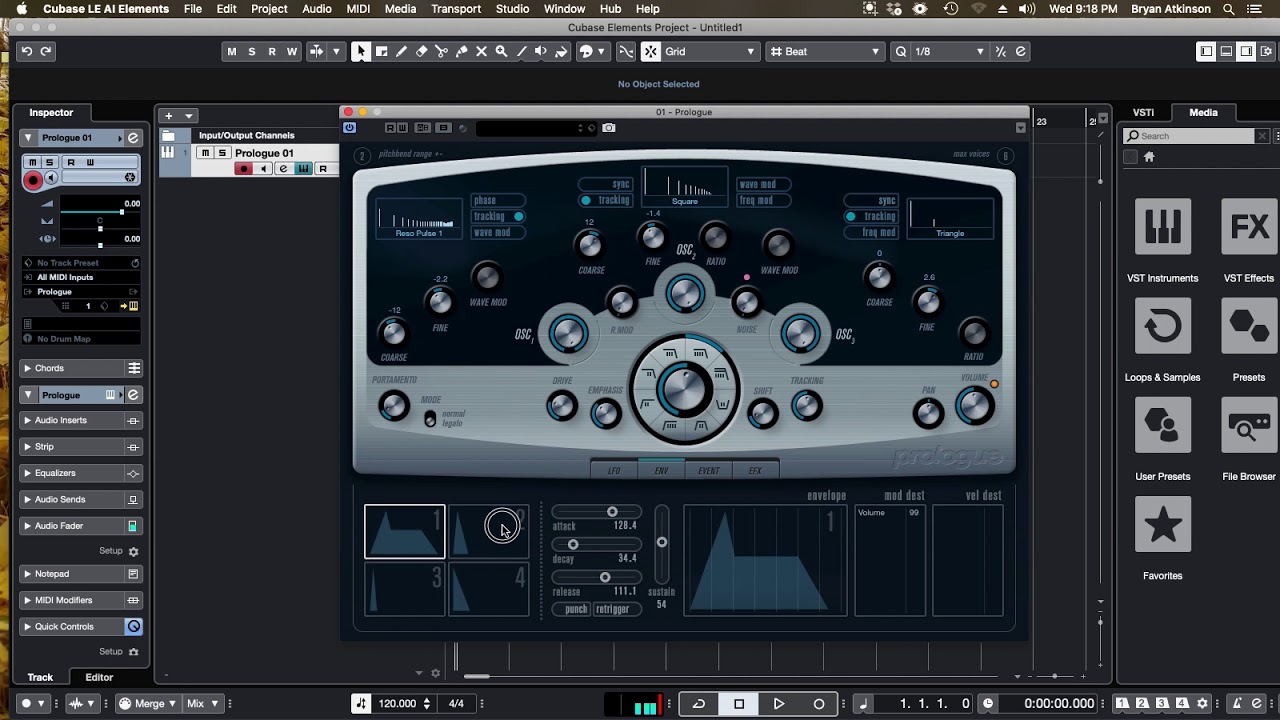
Task: Switch to the VSTi tab
Action: click(1143, 113)
